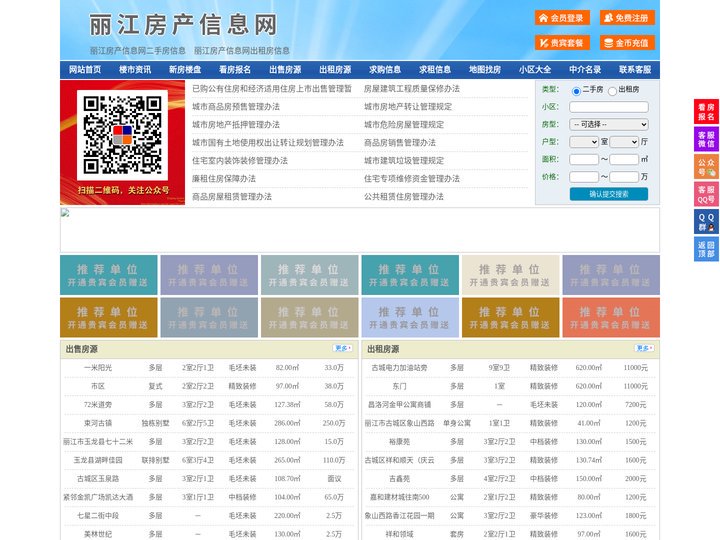
Task: Open the 厅 hall count dropdown
Action: pos(624,142)
